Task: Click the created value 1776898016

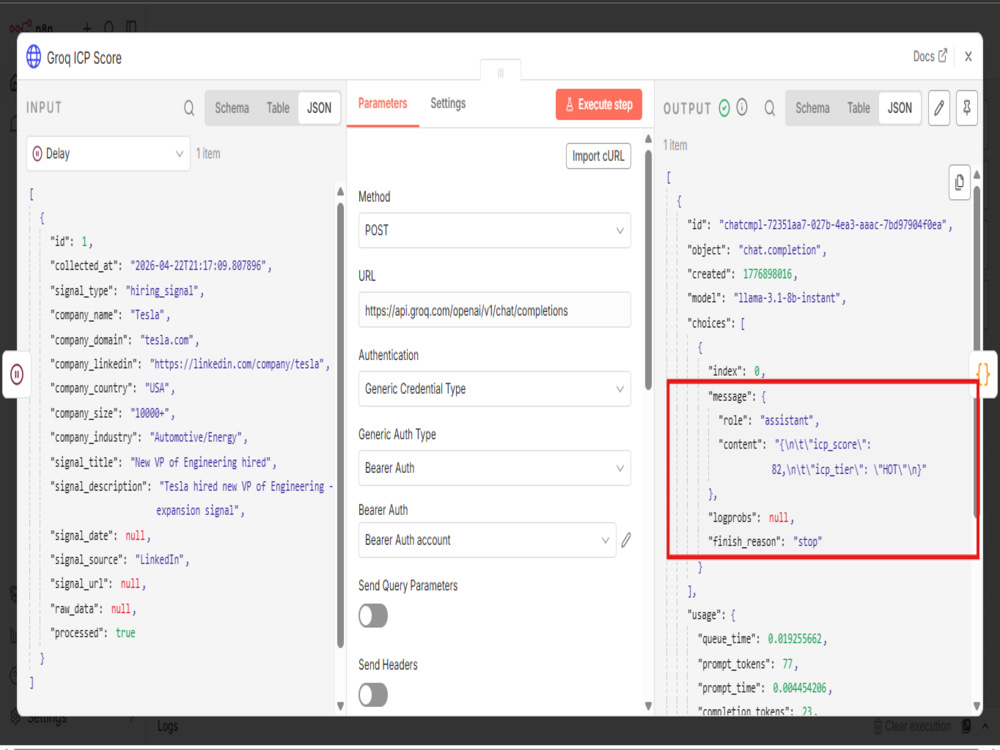Action: coord(770,274)
